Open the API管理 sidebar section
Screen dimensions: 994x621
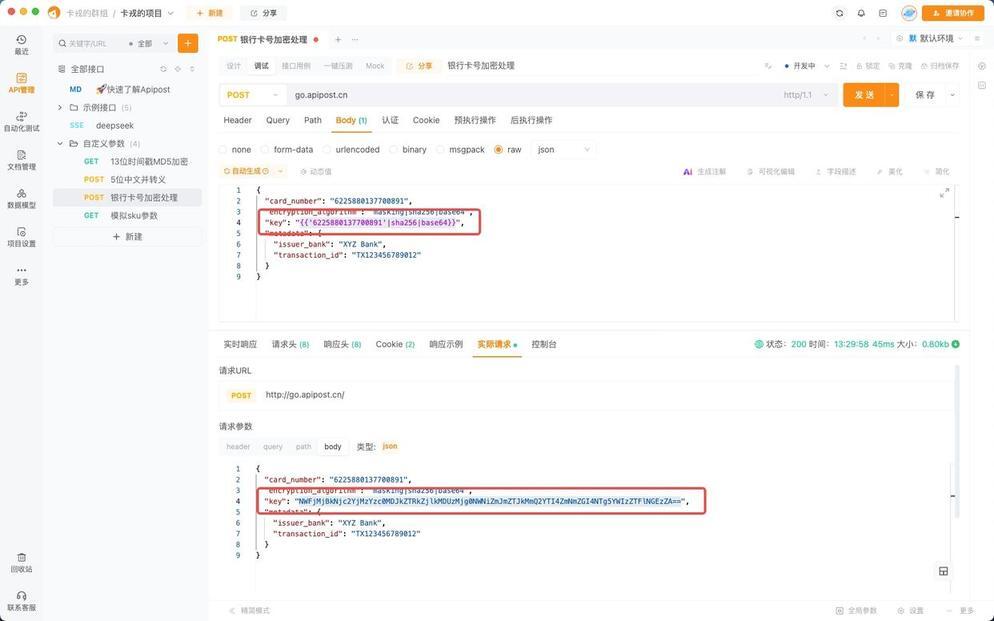(21, 83)
